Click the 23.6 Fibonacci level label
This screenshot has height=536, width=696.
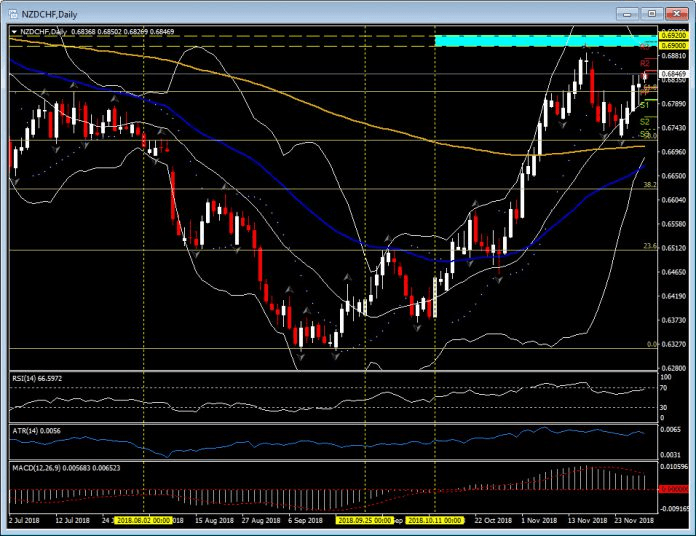(x=648, y=246)
